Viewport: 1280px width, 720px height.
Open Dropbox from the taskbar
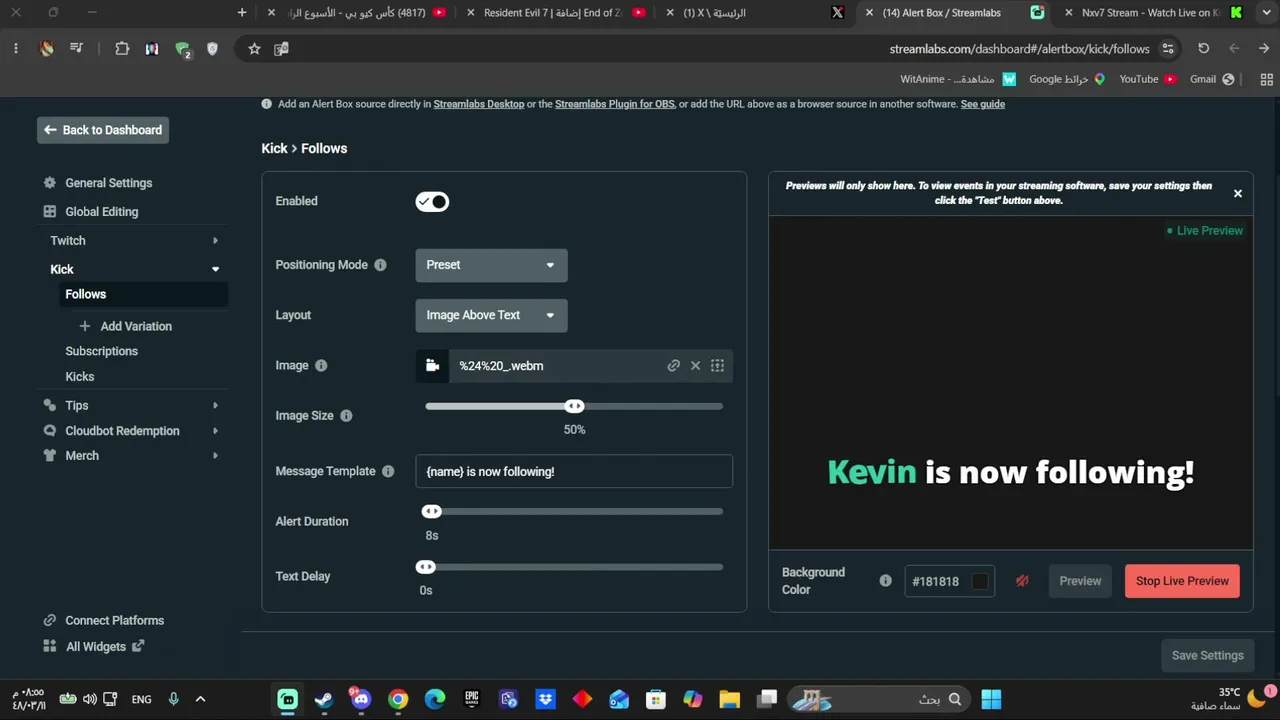point(546,699)
